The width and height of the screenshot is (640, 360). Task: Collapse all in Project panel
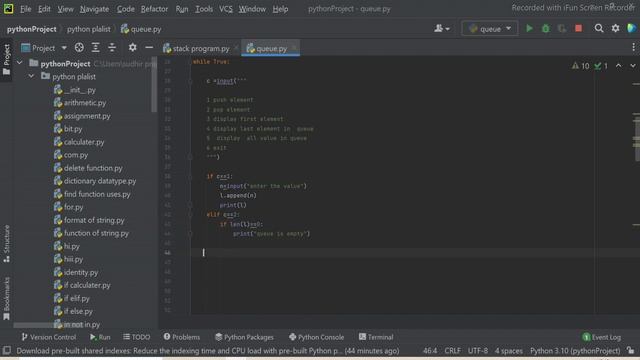(112, 48)
